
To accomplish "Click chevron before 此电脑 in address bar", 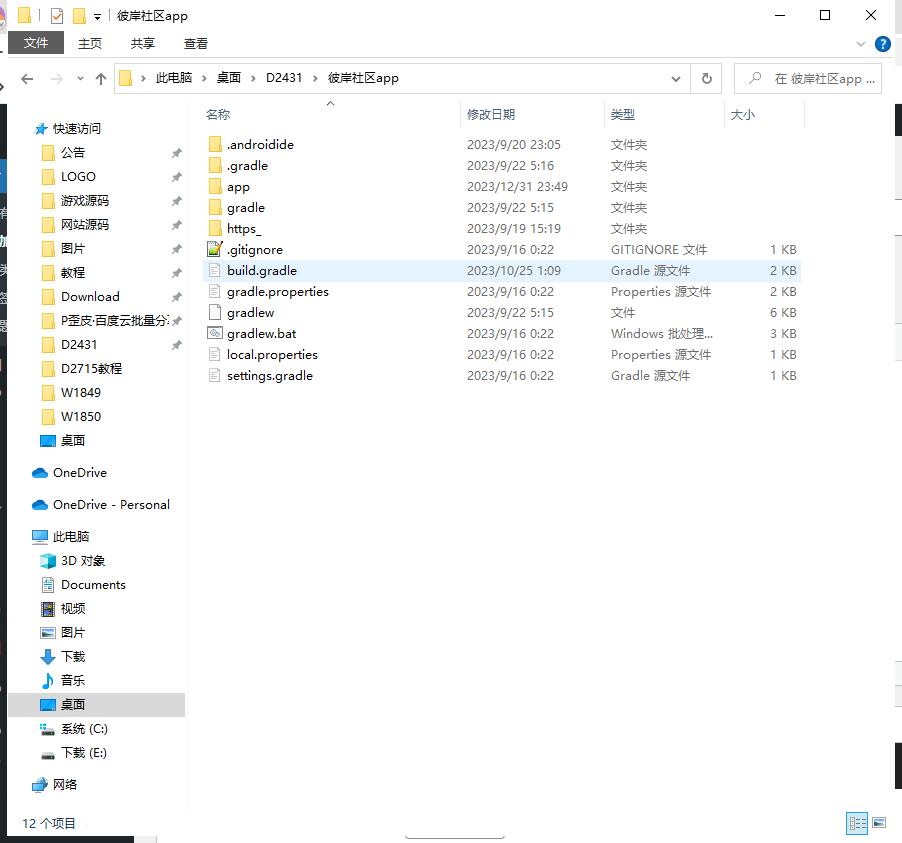I will coord(143,78).
